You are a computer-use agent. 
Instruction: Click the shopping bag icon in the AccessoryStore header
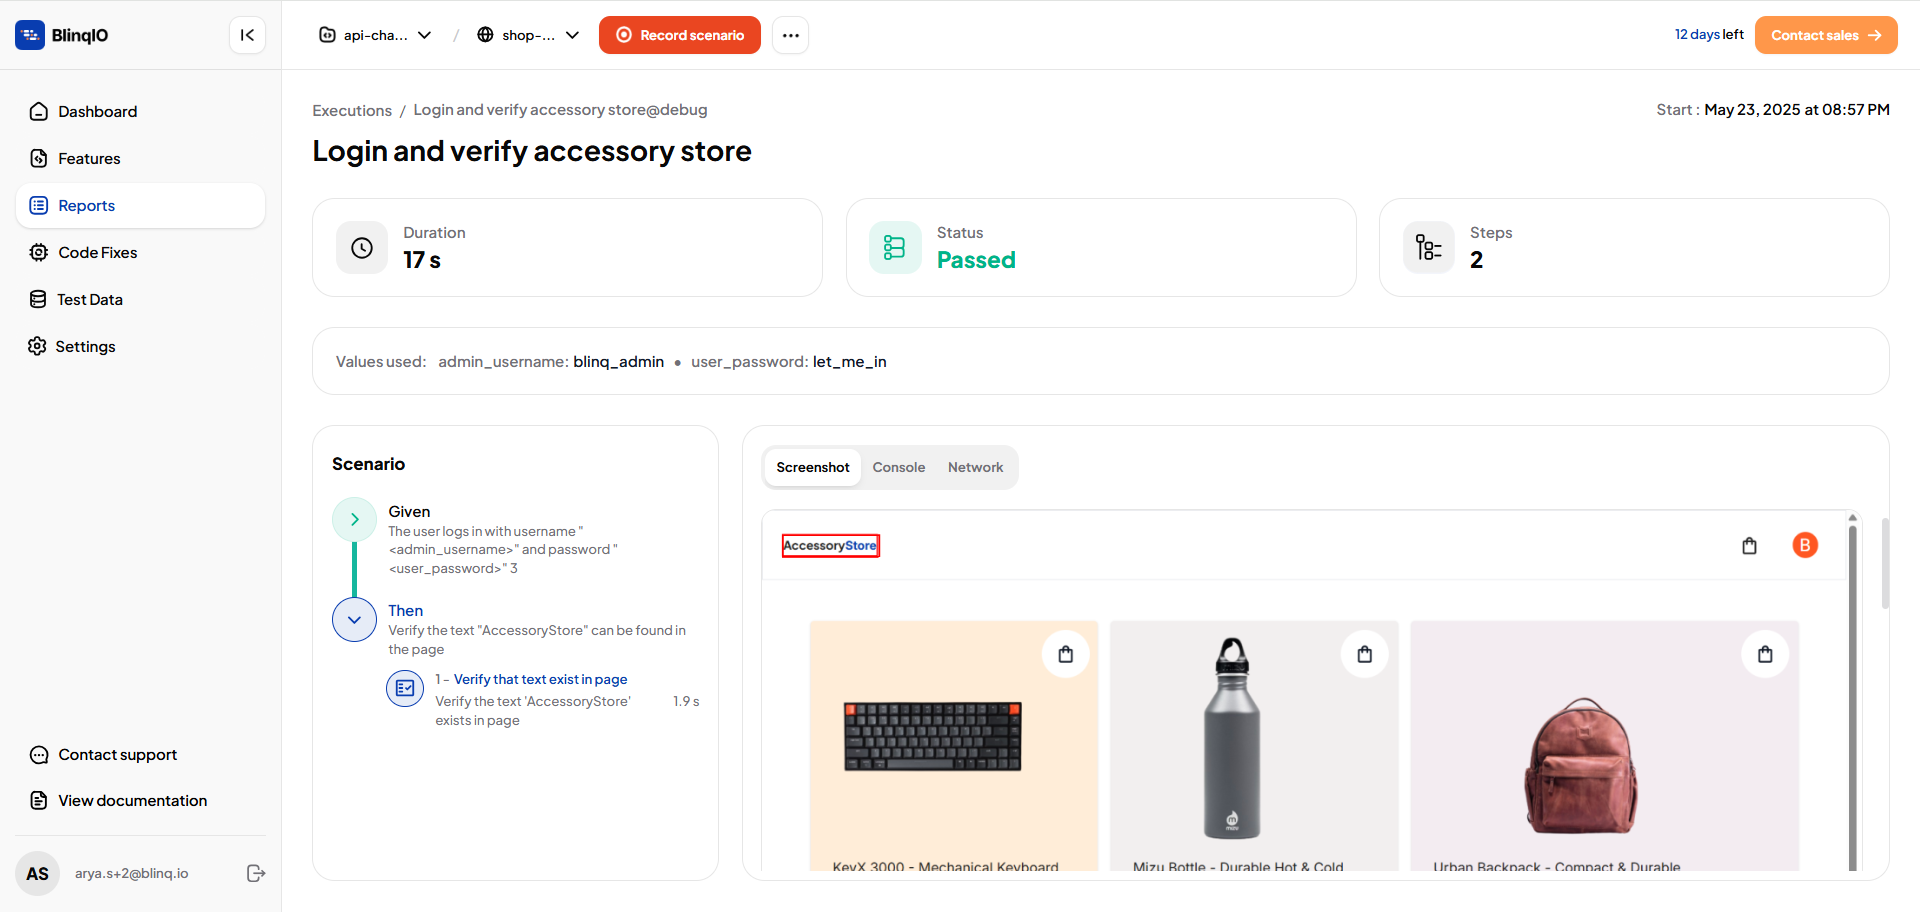coord(1749,546)
